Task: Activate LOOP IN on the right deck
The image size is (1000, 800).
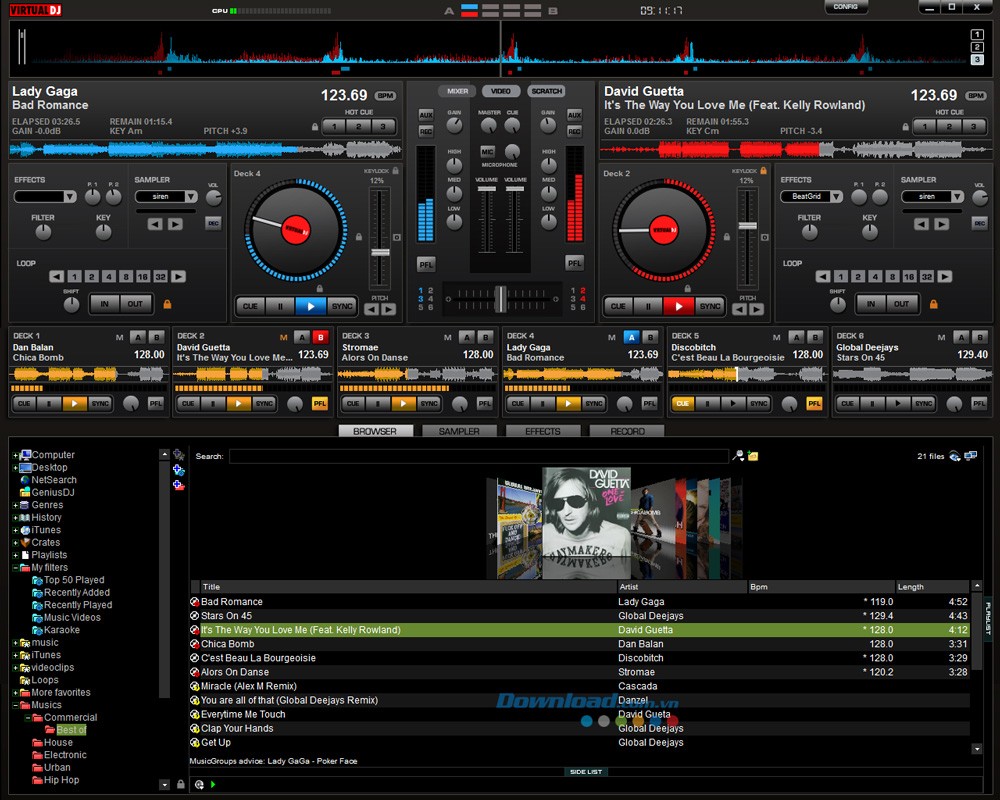Action: coord(870,302)
